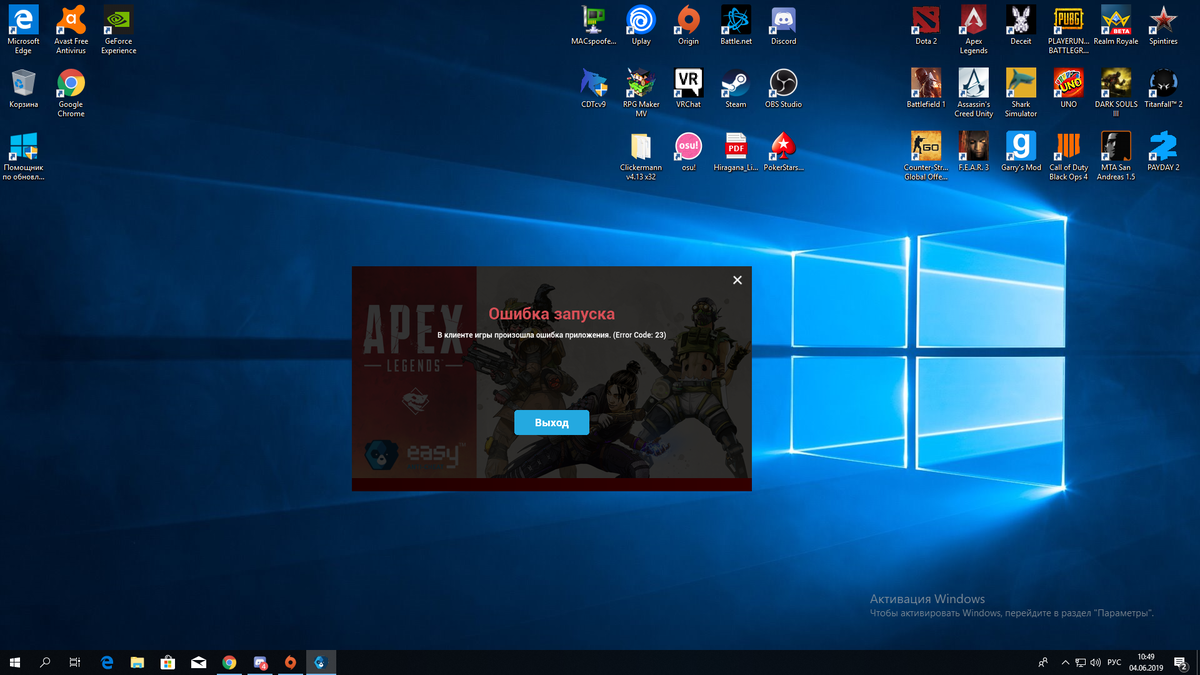Launch UNO game shortcut
Screen dimensions: 1200x675
[x=1068, y=88]
